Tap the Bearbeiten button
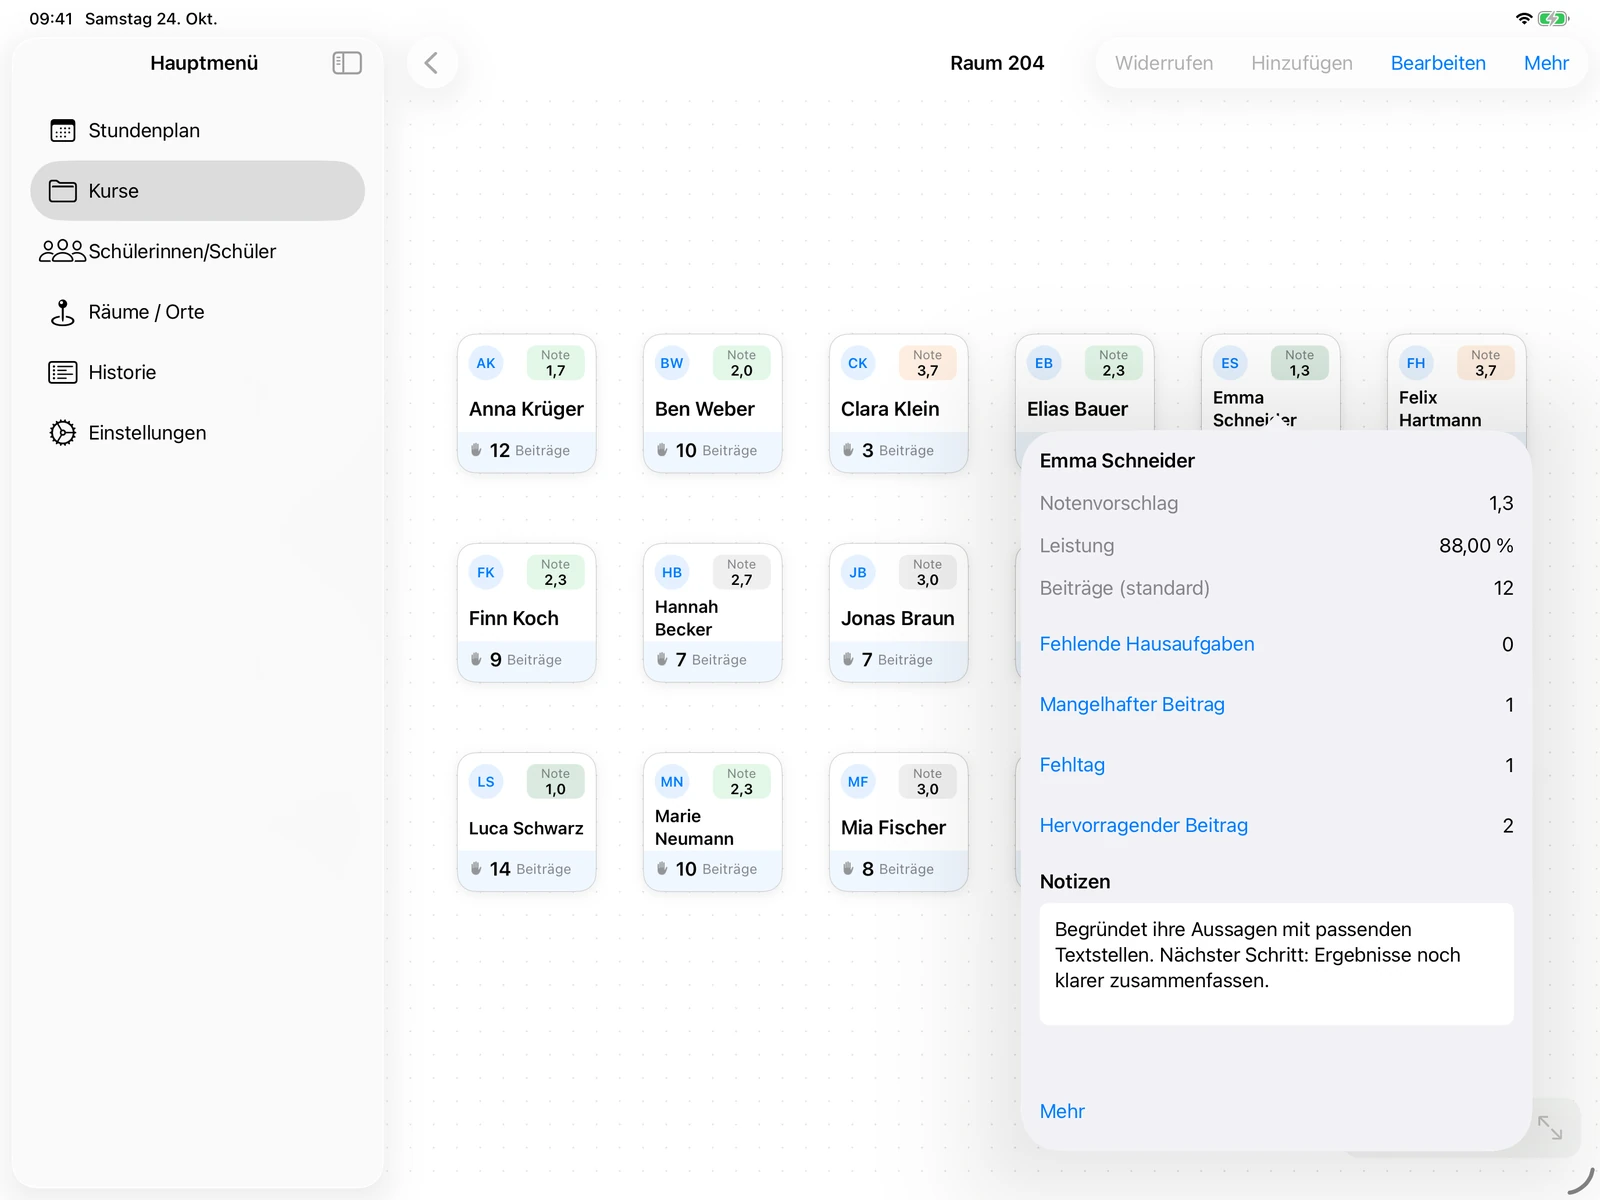 (x=1438, y=63)
